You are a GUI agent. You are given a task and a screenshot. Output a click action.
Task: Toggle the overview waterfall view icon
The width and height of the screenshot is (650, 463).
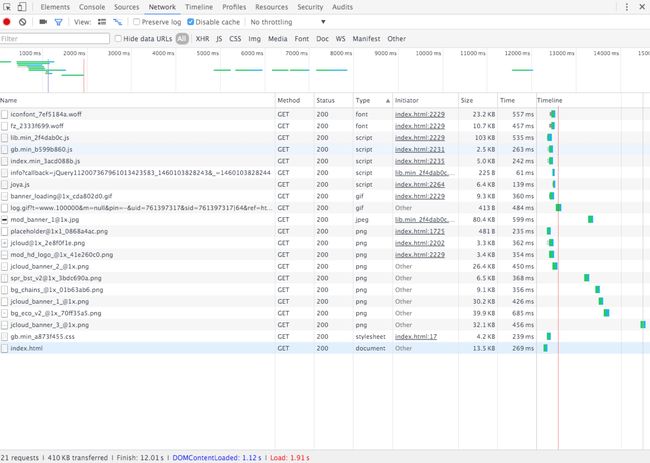click(x=118, y=22)
